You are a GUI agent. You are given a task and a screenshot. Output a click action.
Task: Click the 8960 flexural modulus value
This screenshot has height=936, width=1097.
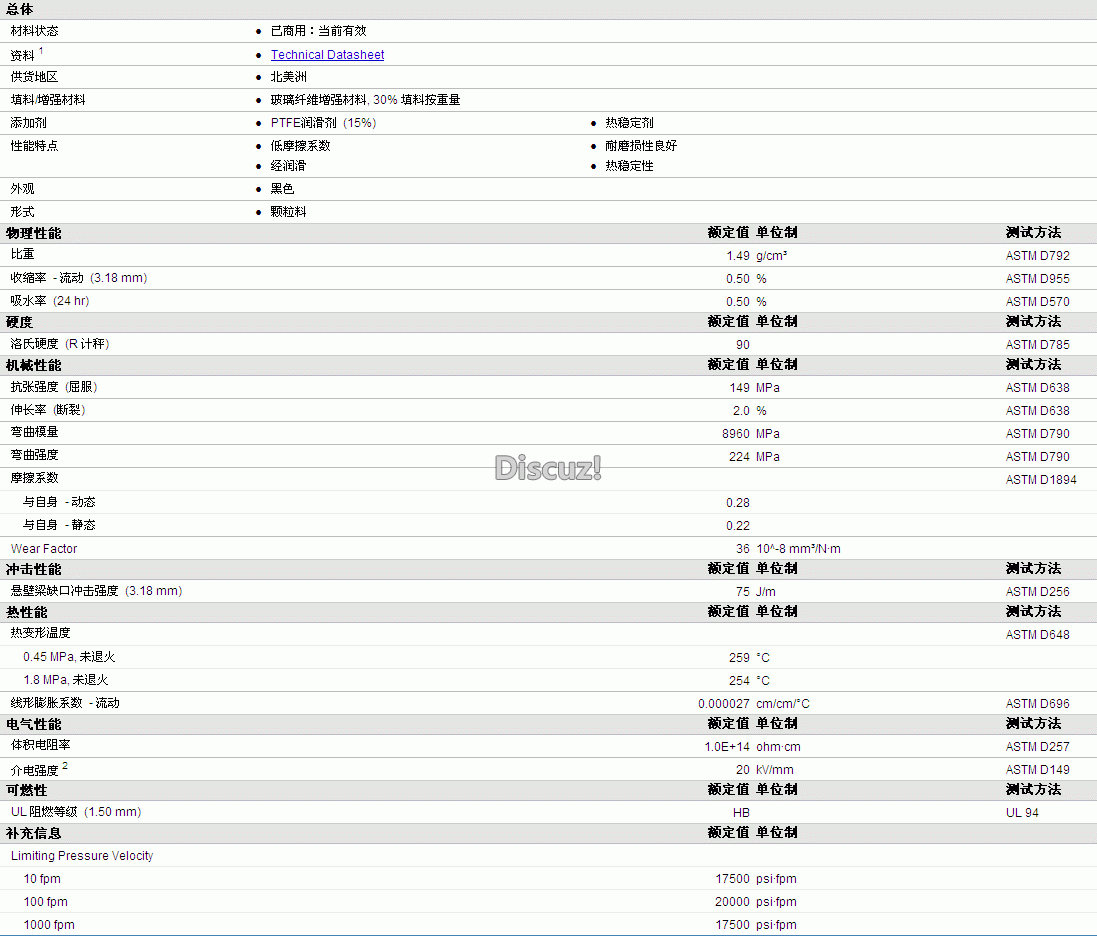pyautogui.click(x=735, y=434)
